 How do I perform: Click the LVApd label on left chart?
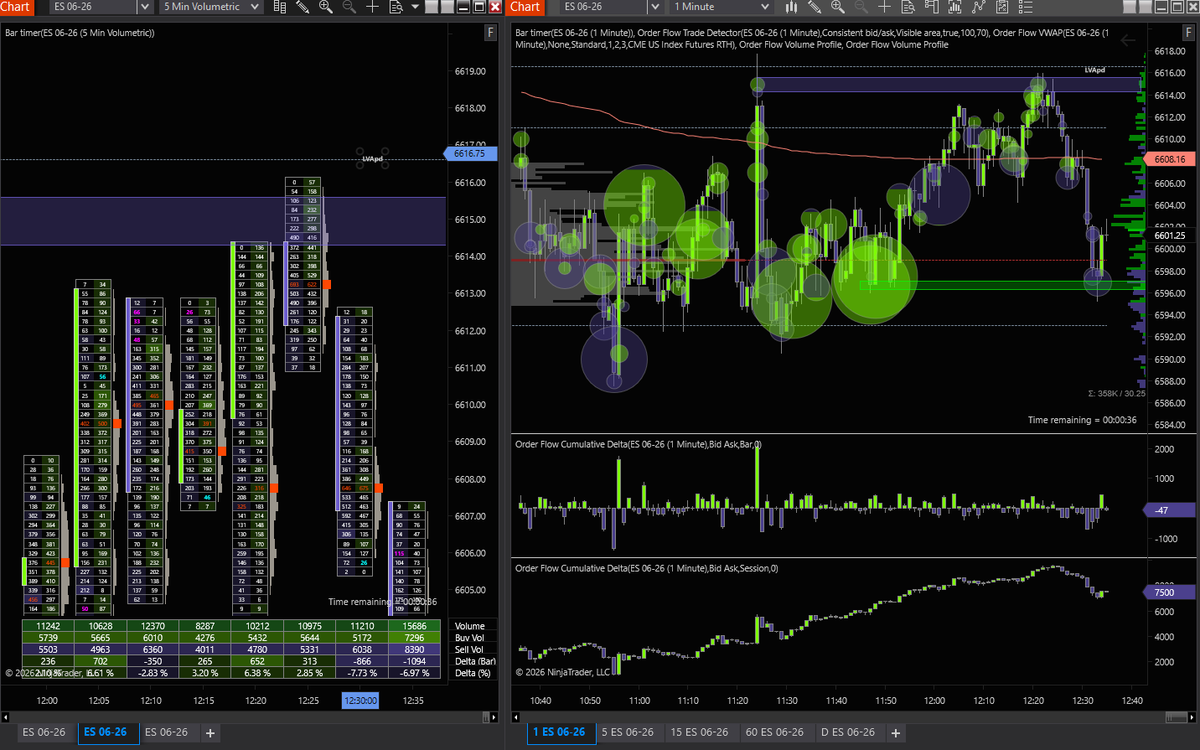pos(372,159)
